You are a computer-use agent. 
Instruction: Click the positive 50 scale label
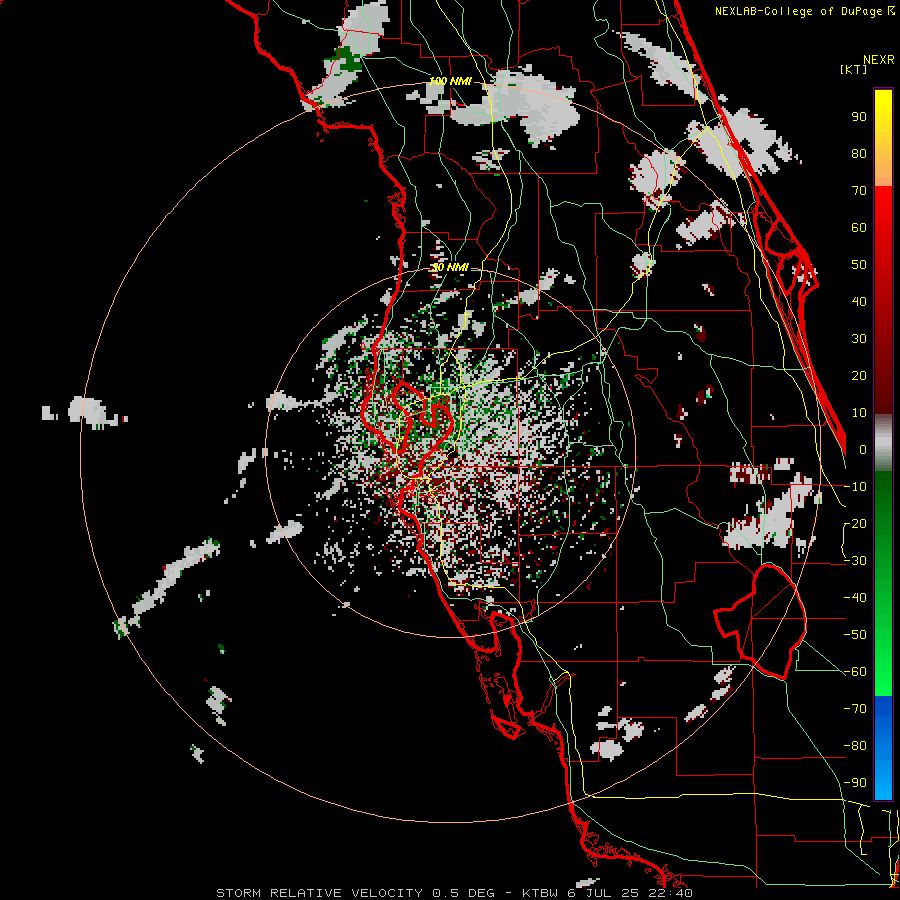point(859,265)
